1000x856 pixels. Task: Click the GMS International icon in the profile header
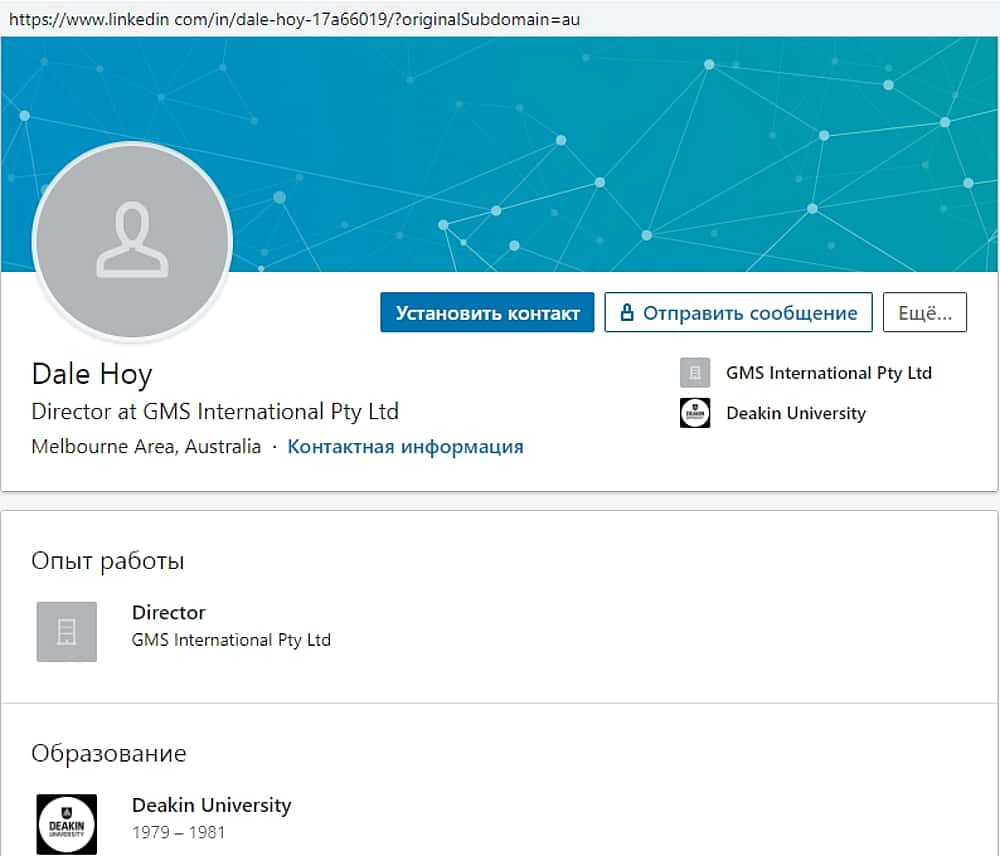[x=695, y=373]
